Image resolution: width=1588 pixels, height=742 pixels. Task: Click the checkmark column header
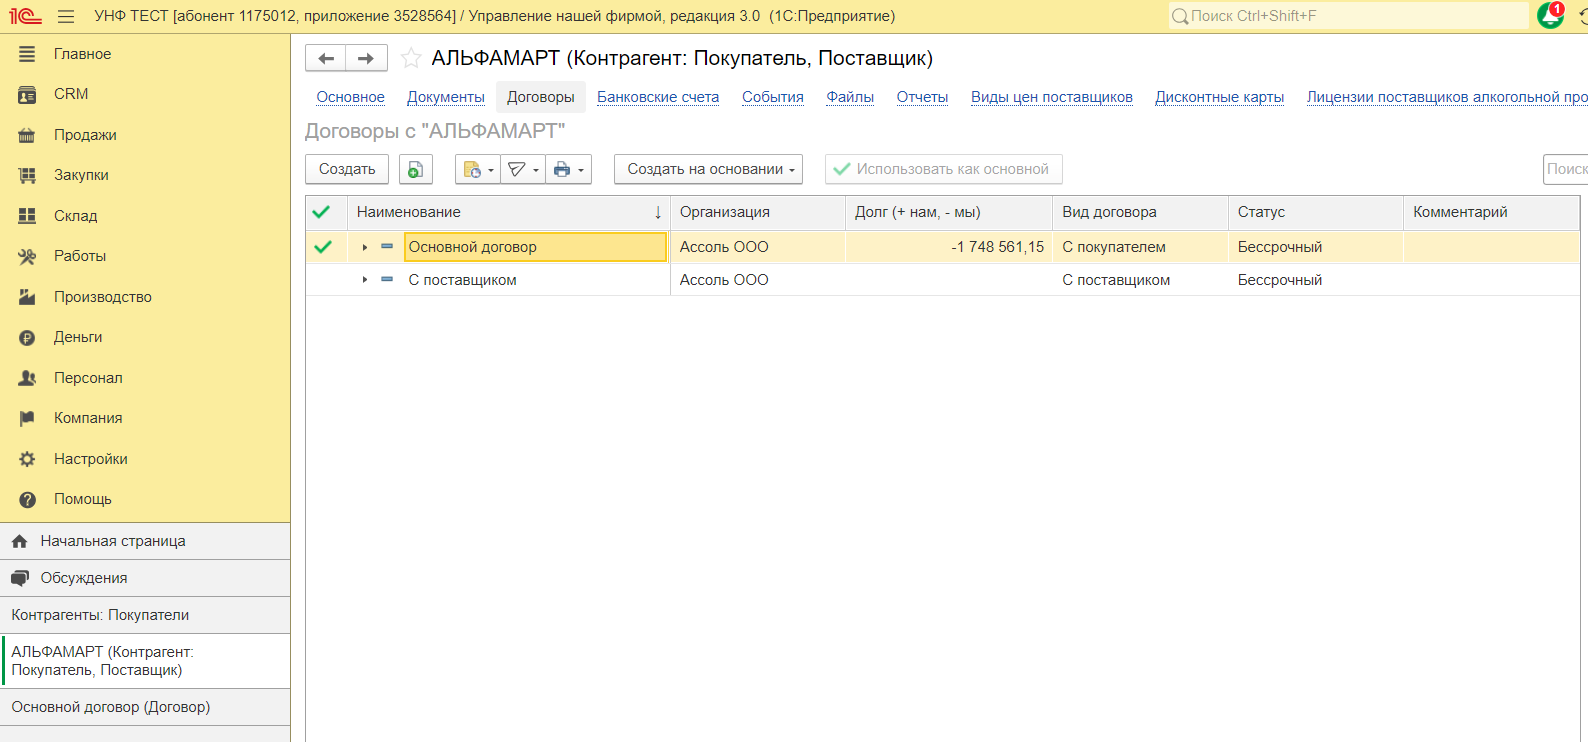point(322,212)
